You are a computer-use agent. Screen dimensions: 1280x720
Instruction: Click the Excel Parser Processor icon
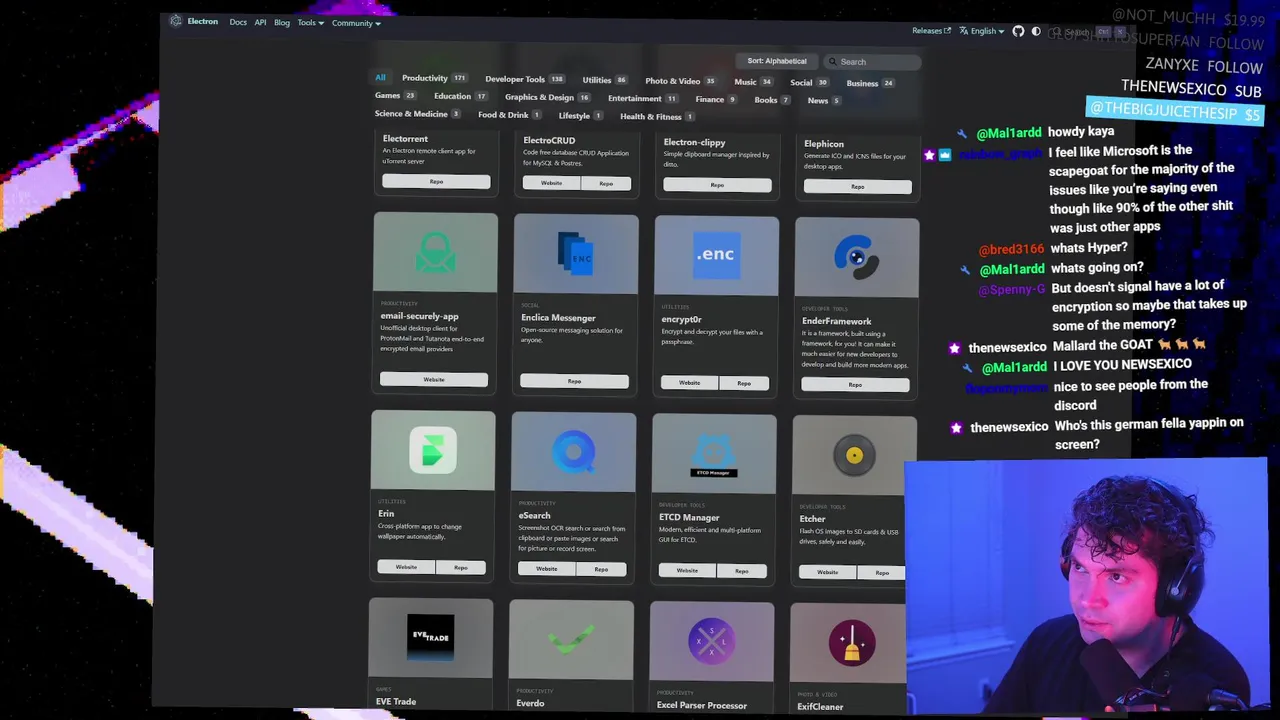pyautogui.click(x=711, y=642)
